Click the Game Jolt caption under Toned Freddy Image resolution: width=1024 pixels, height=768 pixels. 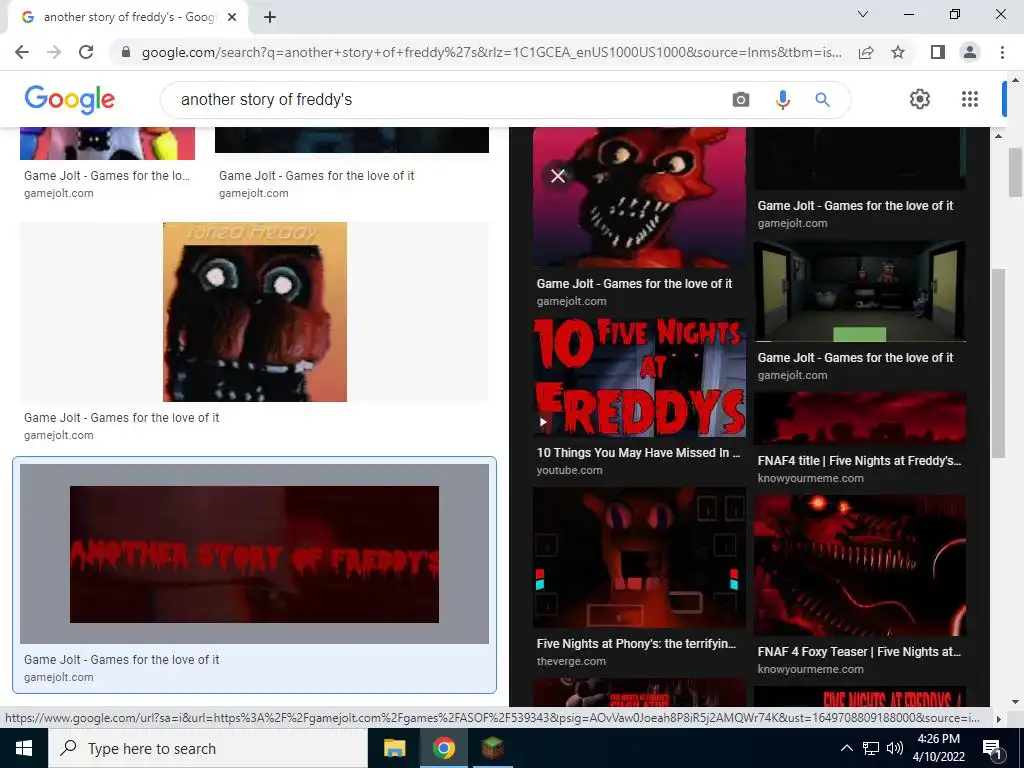pos(121,417)
